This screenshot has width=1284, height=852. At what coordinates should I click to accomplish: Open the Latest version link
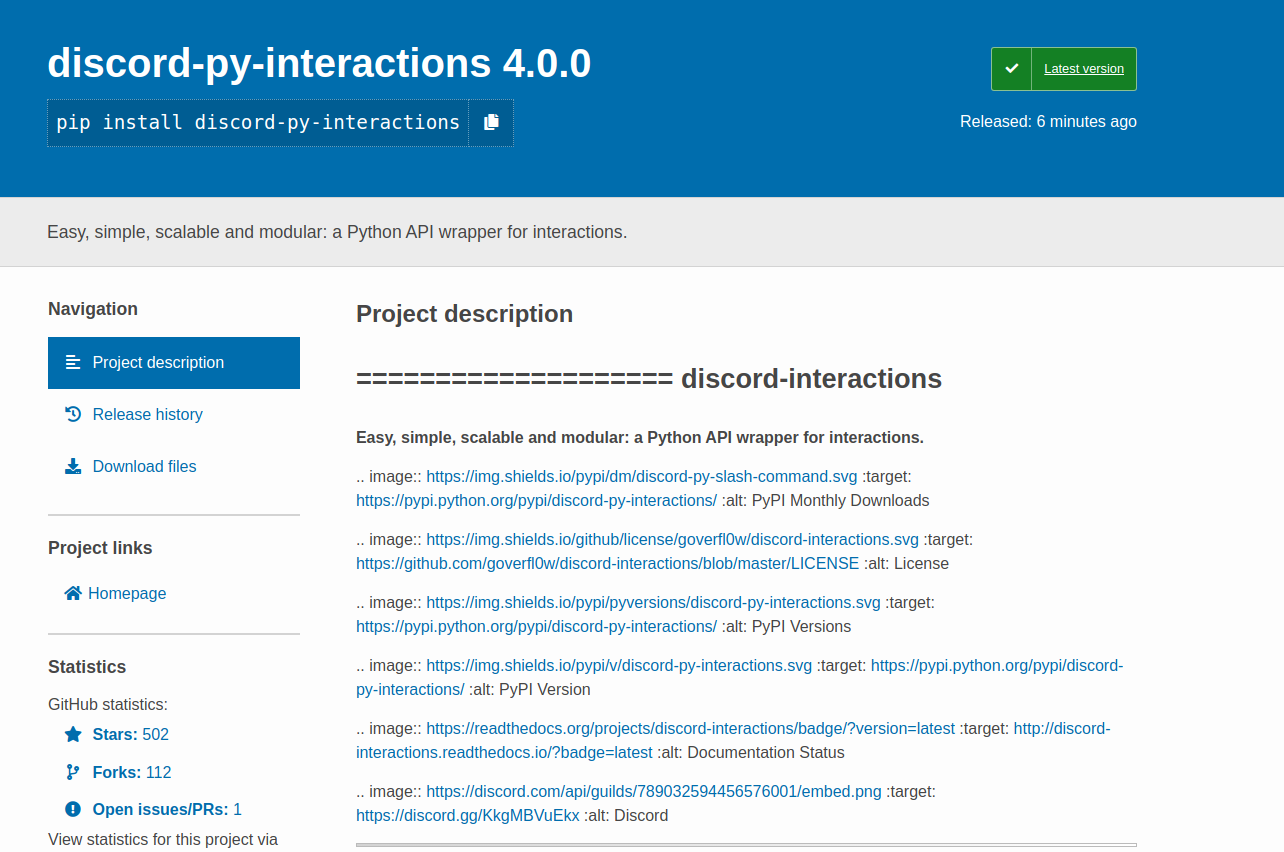tap(1083, 68)
